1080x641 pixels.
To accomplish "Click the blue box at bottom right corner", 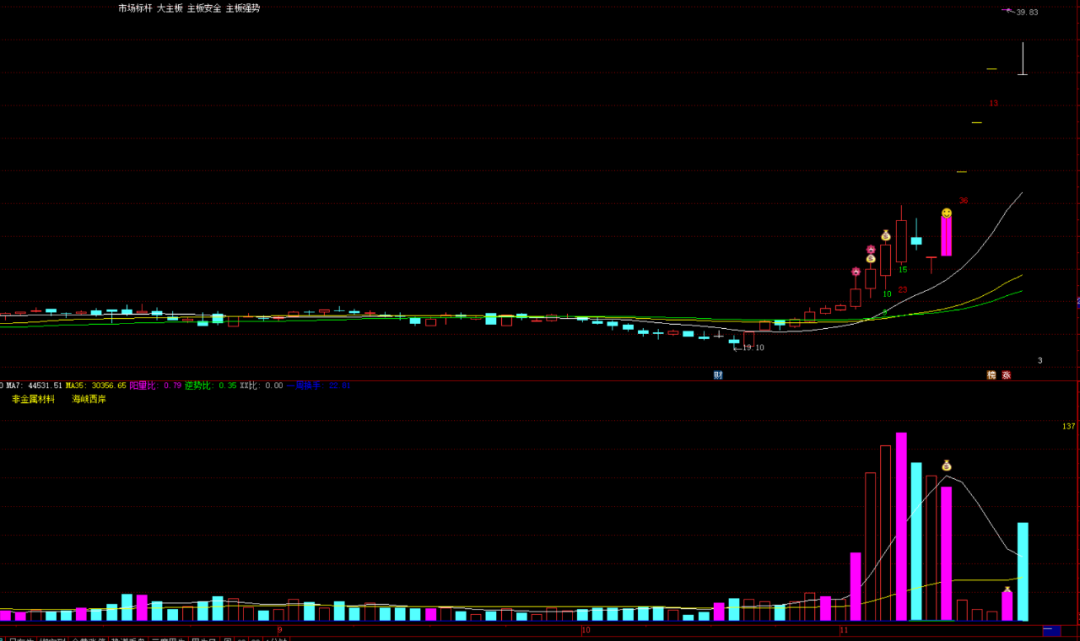I will click(1052, 631).
